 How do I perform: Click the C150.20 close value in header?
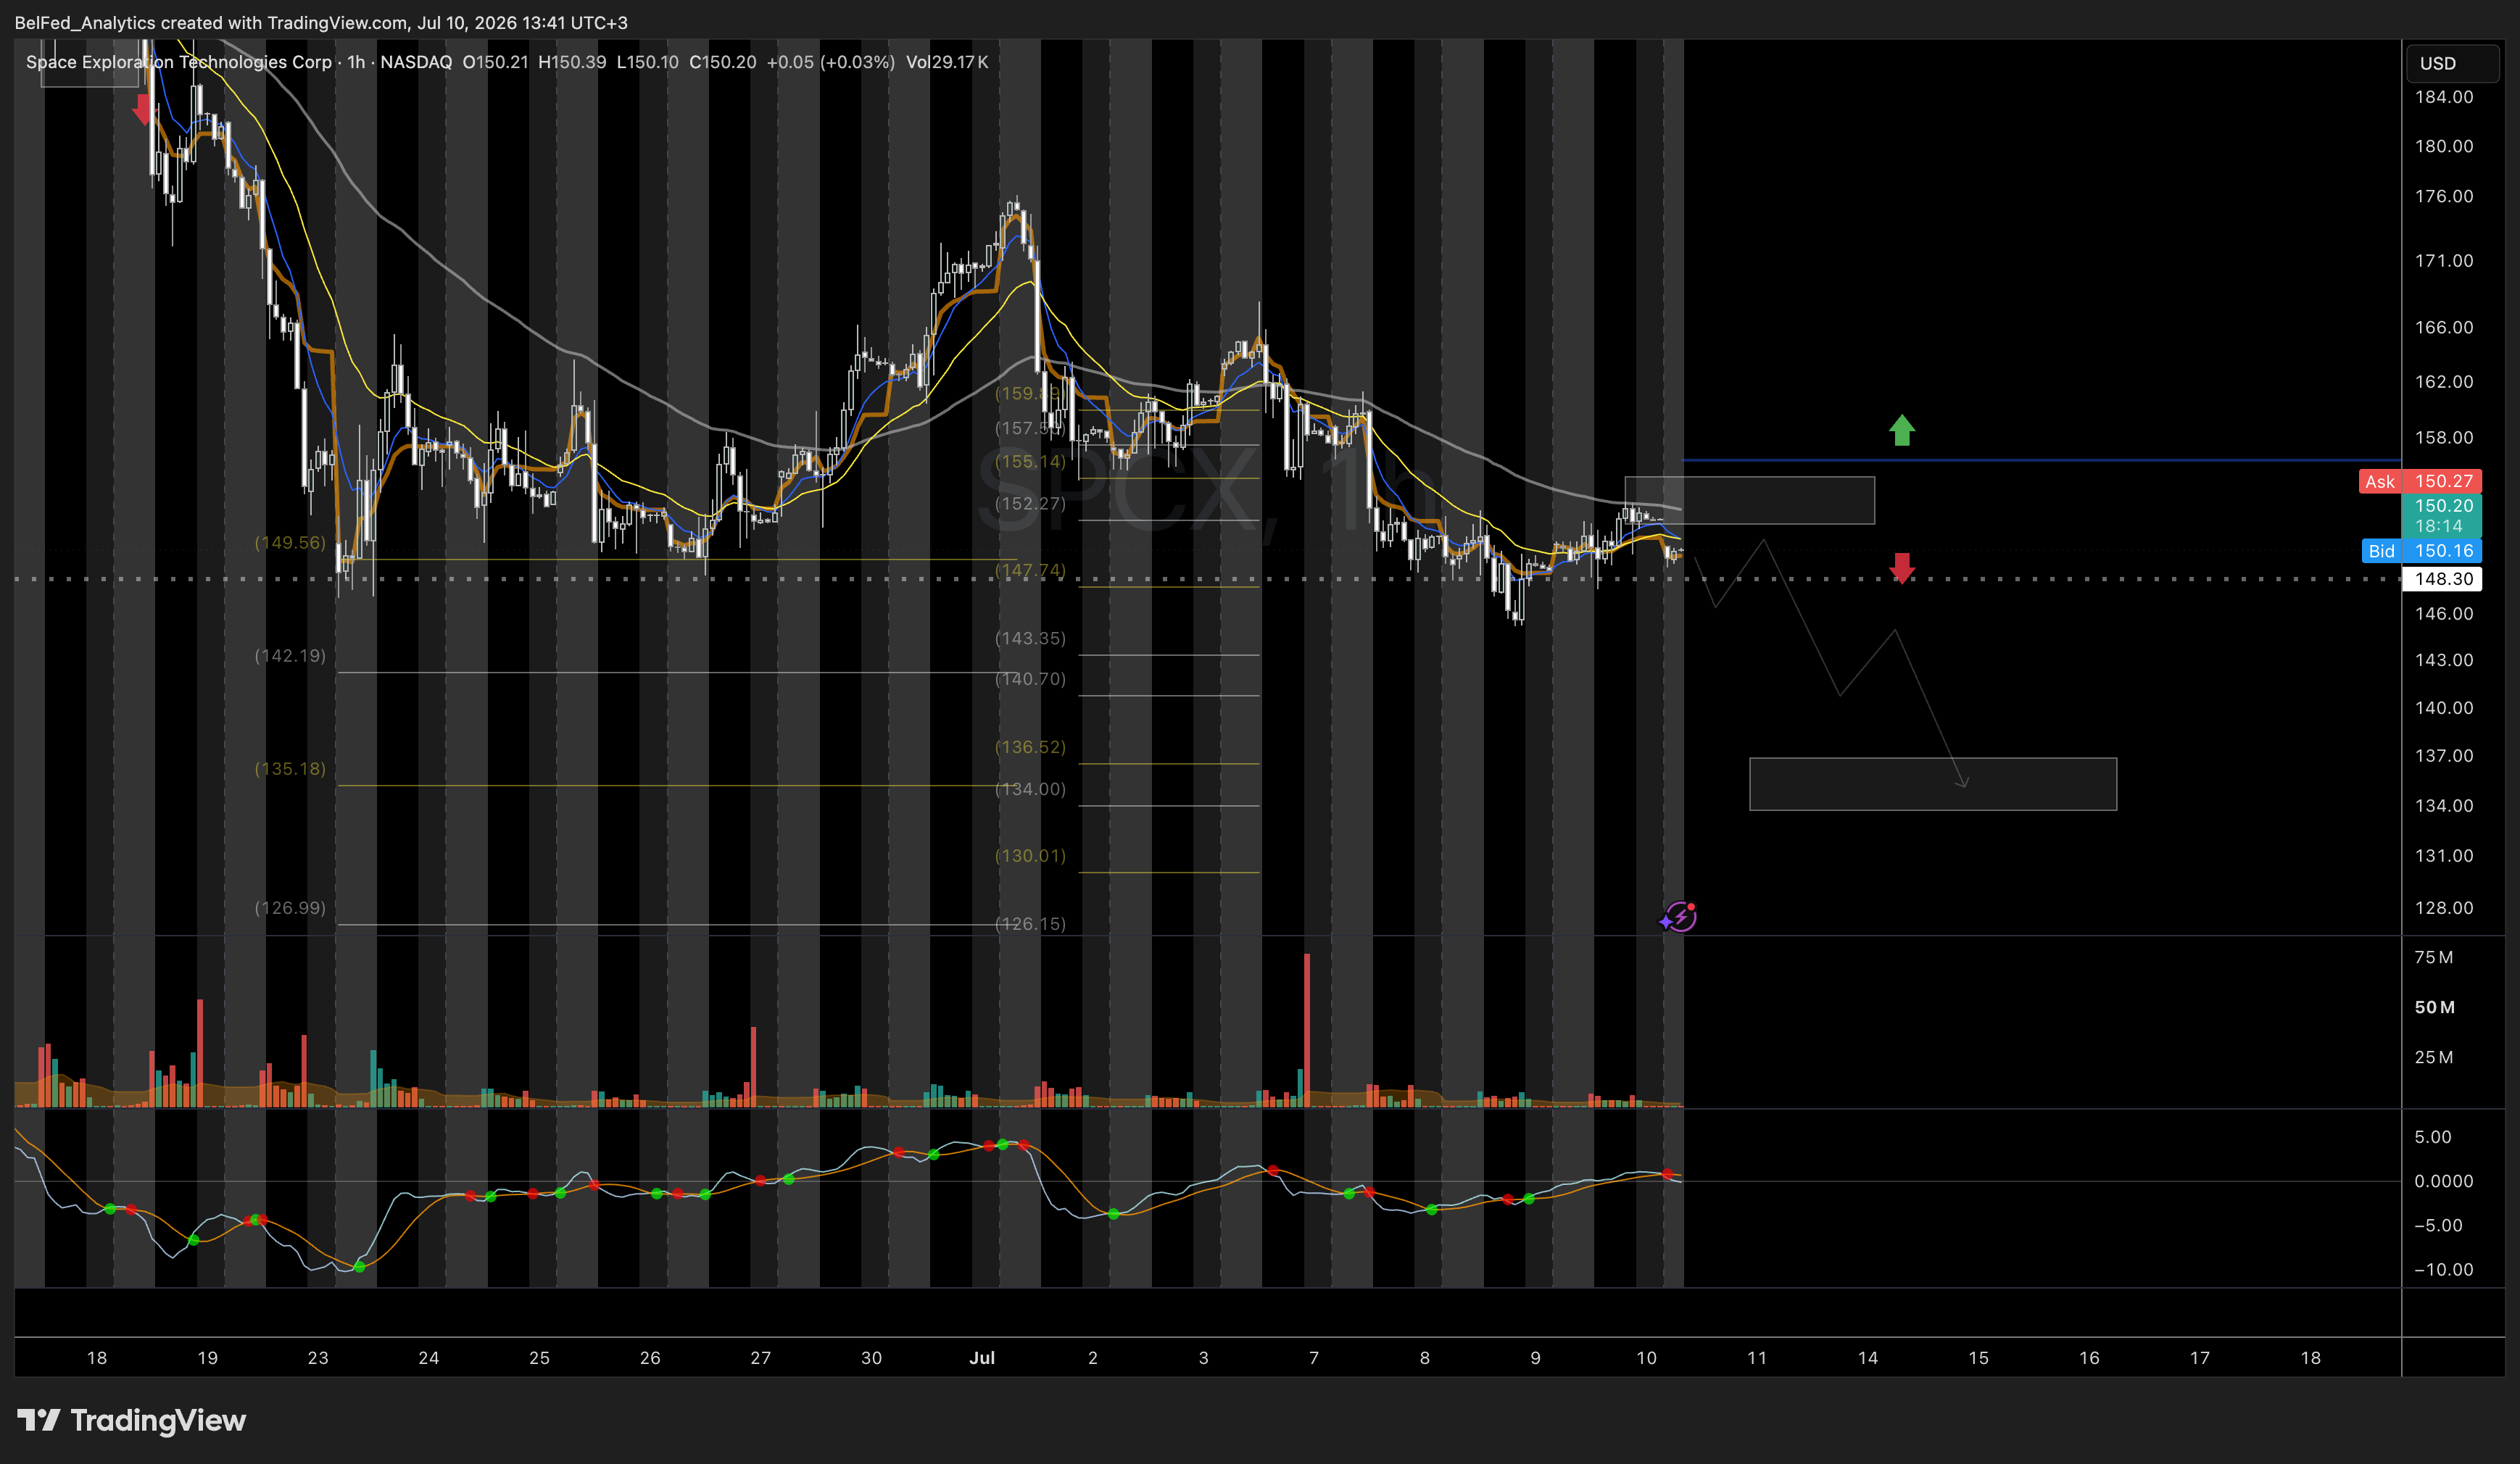coord(723,62)
